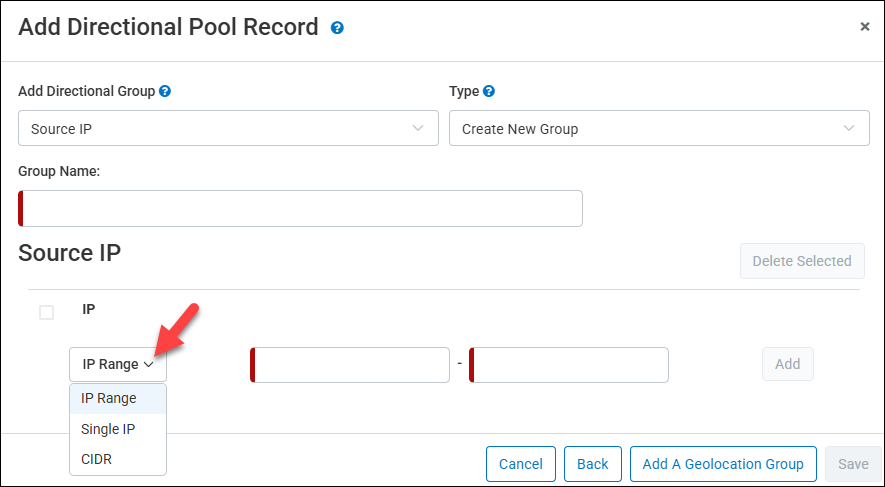Click the Add button for IP entry
The height and width of the screenshot is (487, 885).
[787, 365]
